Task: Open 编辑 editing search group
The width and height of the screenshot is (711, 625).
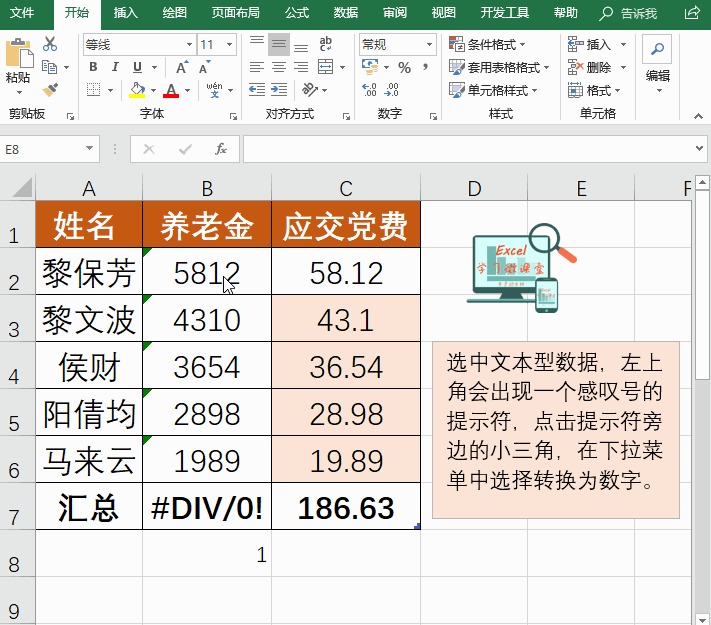Action: tap(657, 64)
